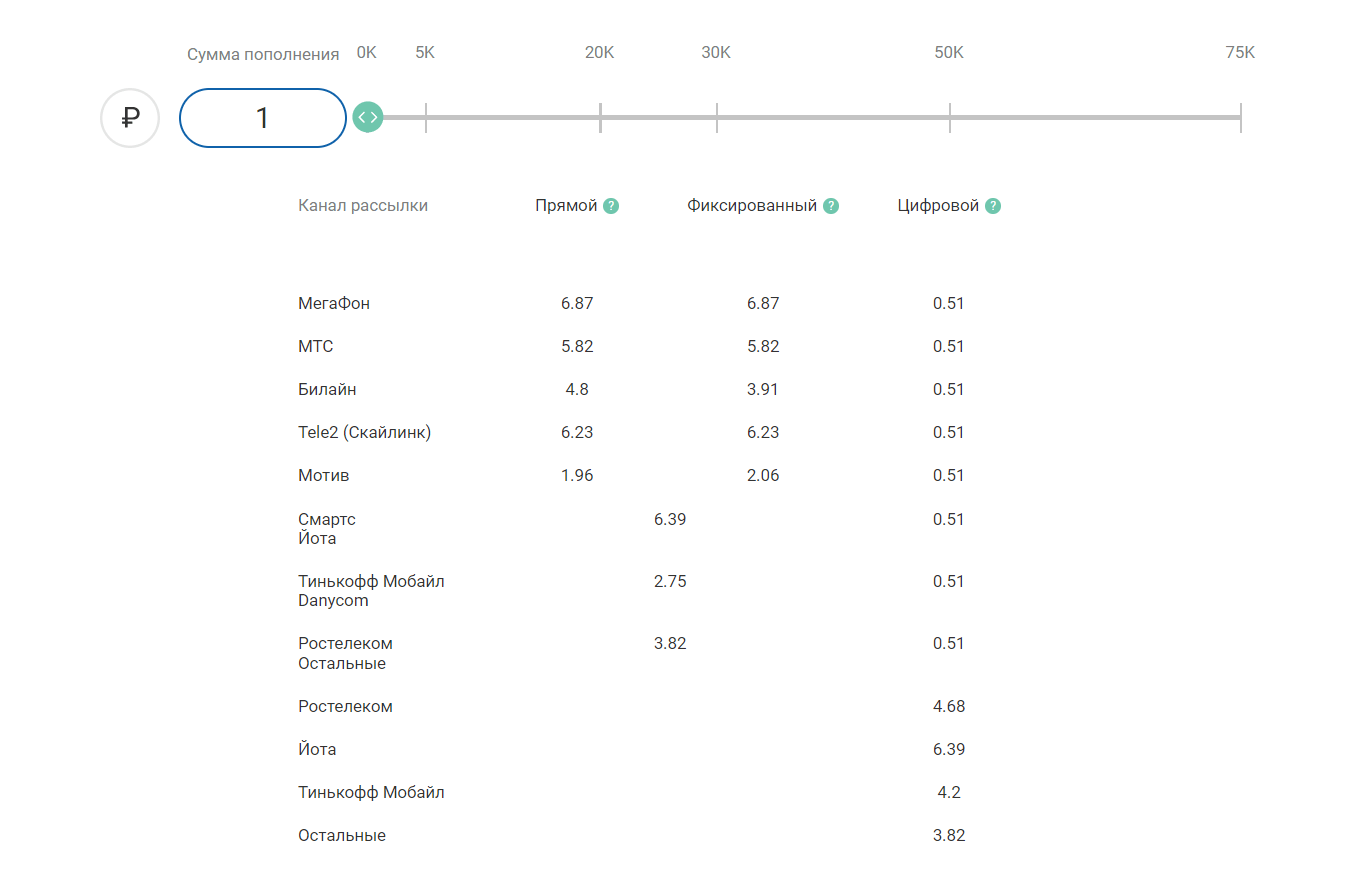Click the 0.51 digital price in Смартс row
This screenshot has height=881, width=1354.
(948, 519)
